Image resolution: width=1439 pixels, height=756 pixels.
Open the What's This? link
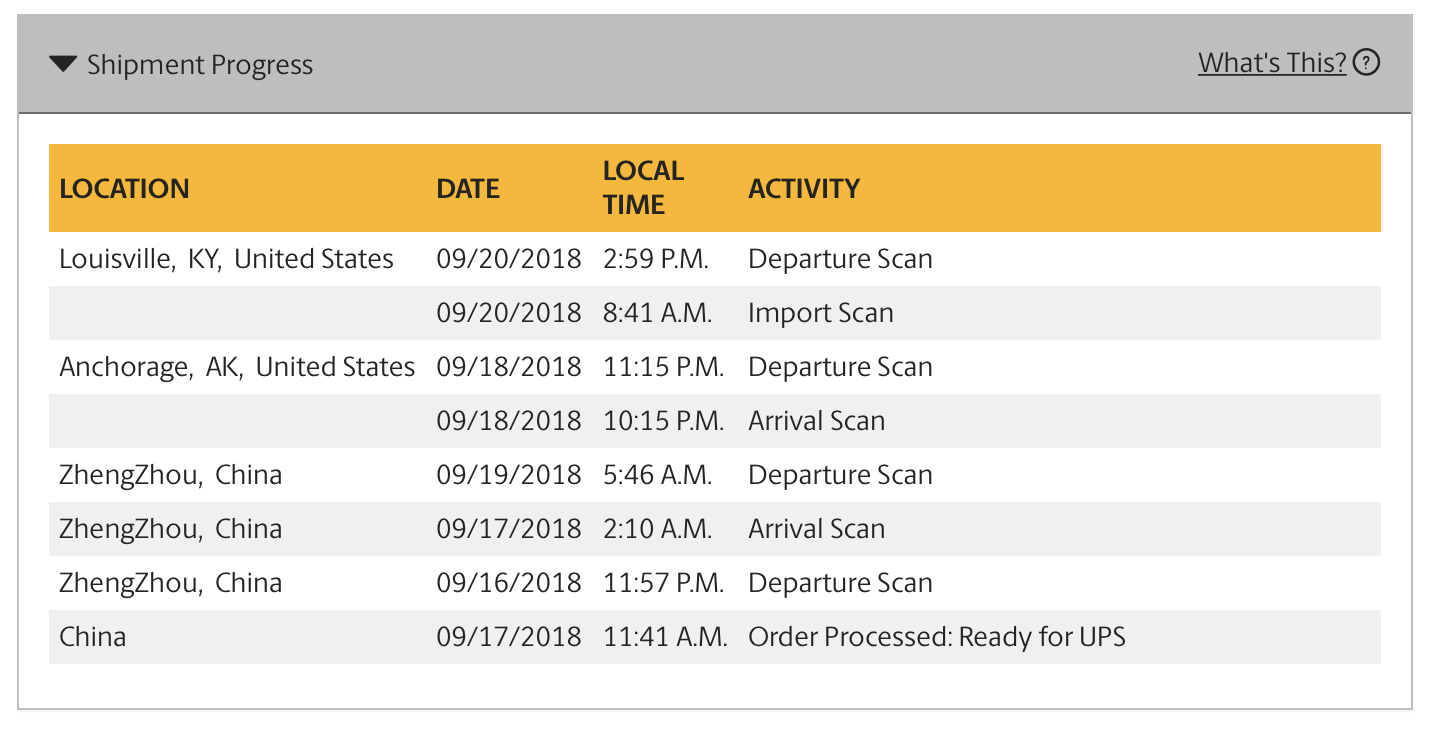click(x=1272, y=63)
